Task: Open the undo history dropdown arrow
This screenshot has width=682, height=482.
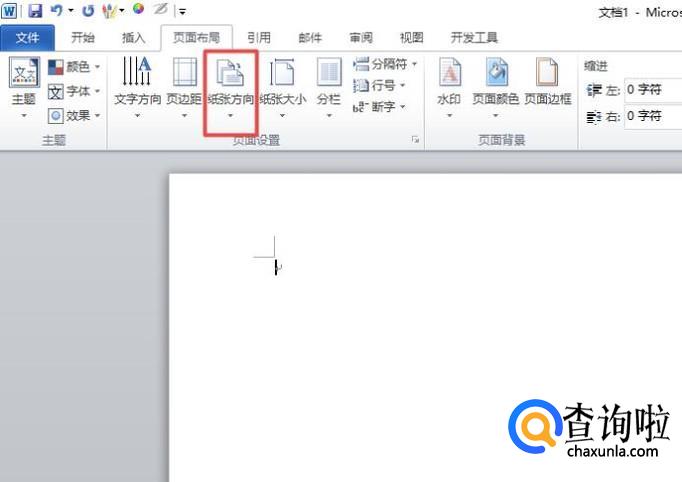Action: tap(71, 10)
